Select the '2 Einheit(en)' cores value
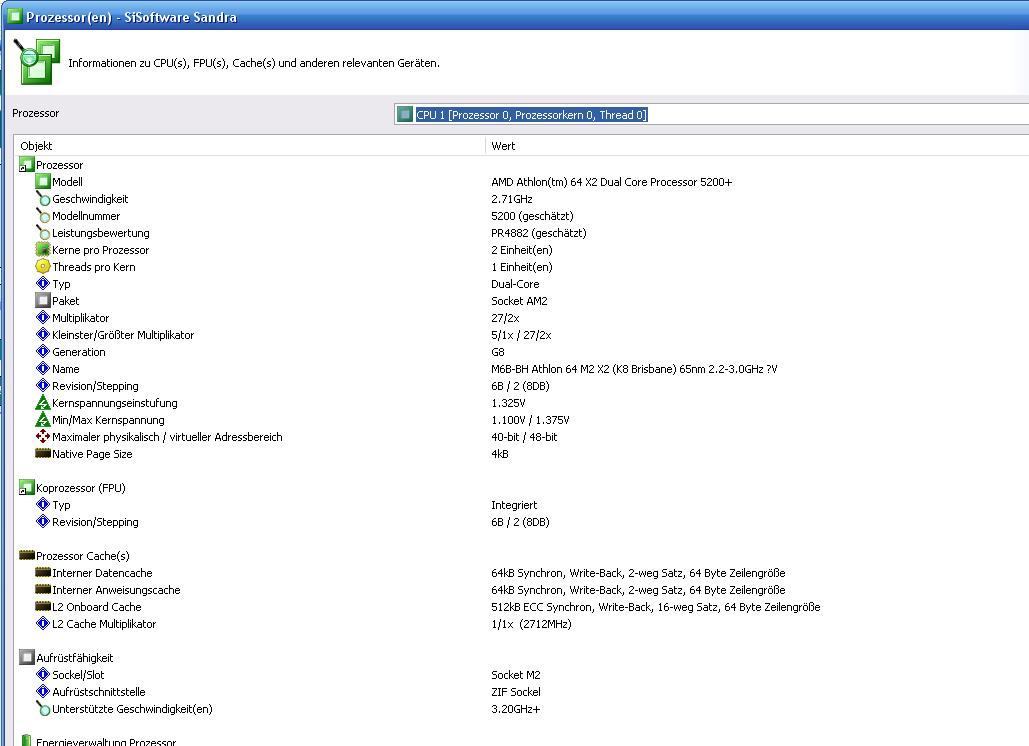1029x746 pixels. (522, 250)
